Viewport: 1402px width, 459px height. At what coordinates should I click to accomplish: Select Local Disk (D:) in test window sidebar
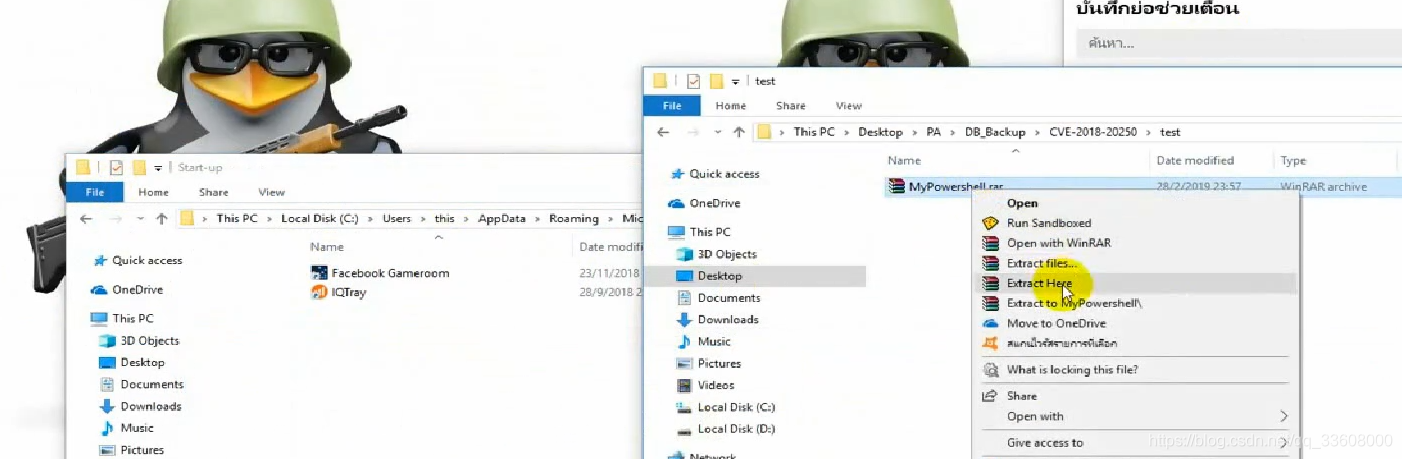click(736, 429)
